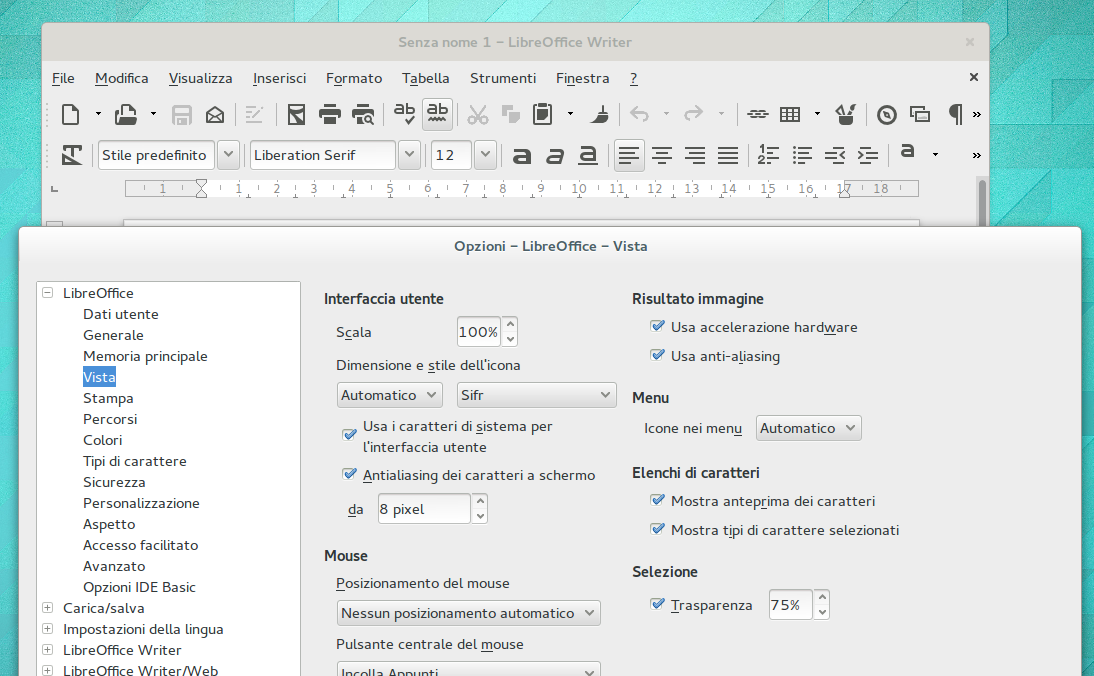Select Dati utente in options tree
The image size is (1094, 676).
pyautogui.click(x=121, y=314)
